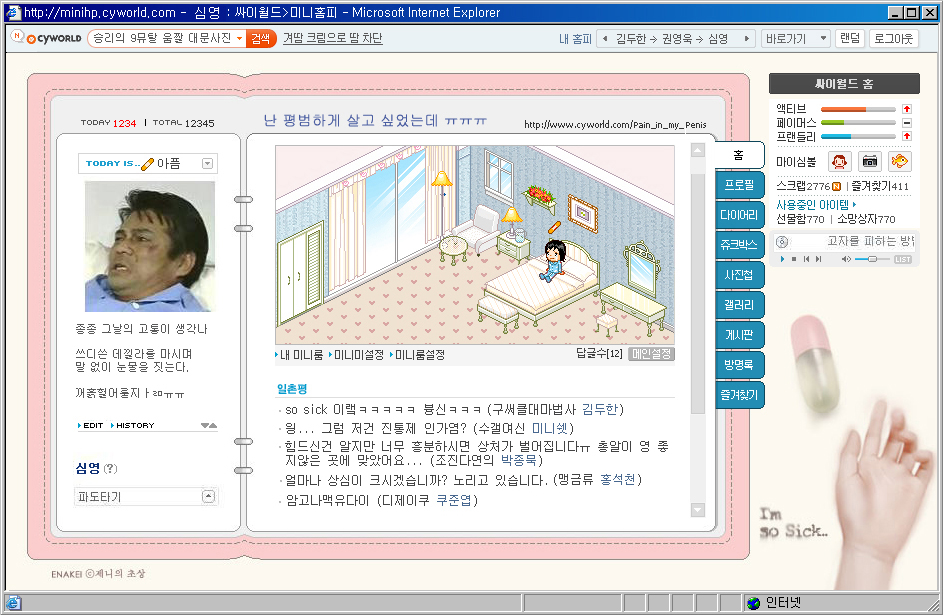Click the goldfish My Symbol icon
This screenshot has width=943, height=615.
(x=900, y=161)
